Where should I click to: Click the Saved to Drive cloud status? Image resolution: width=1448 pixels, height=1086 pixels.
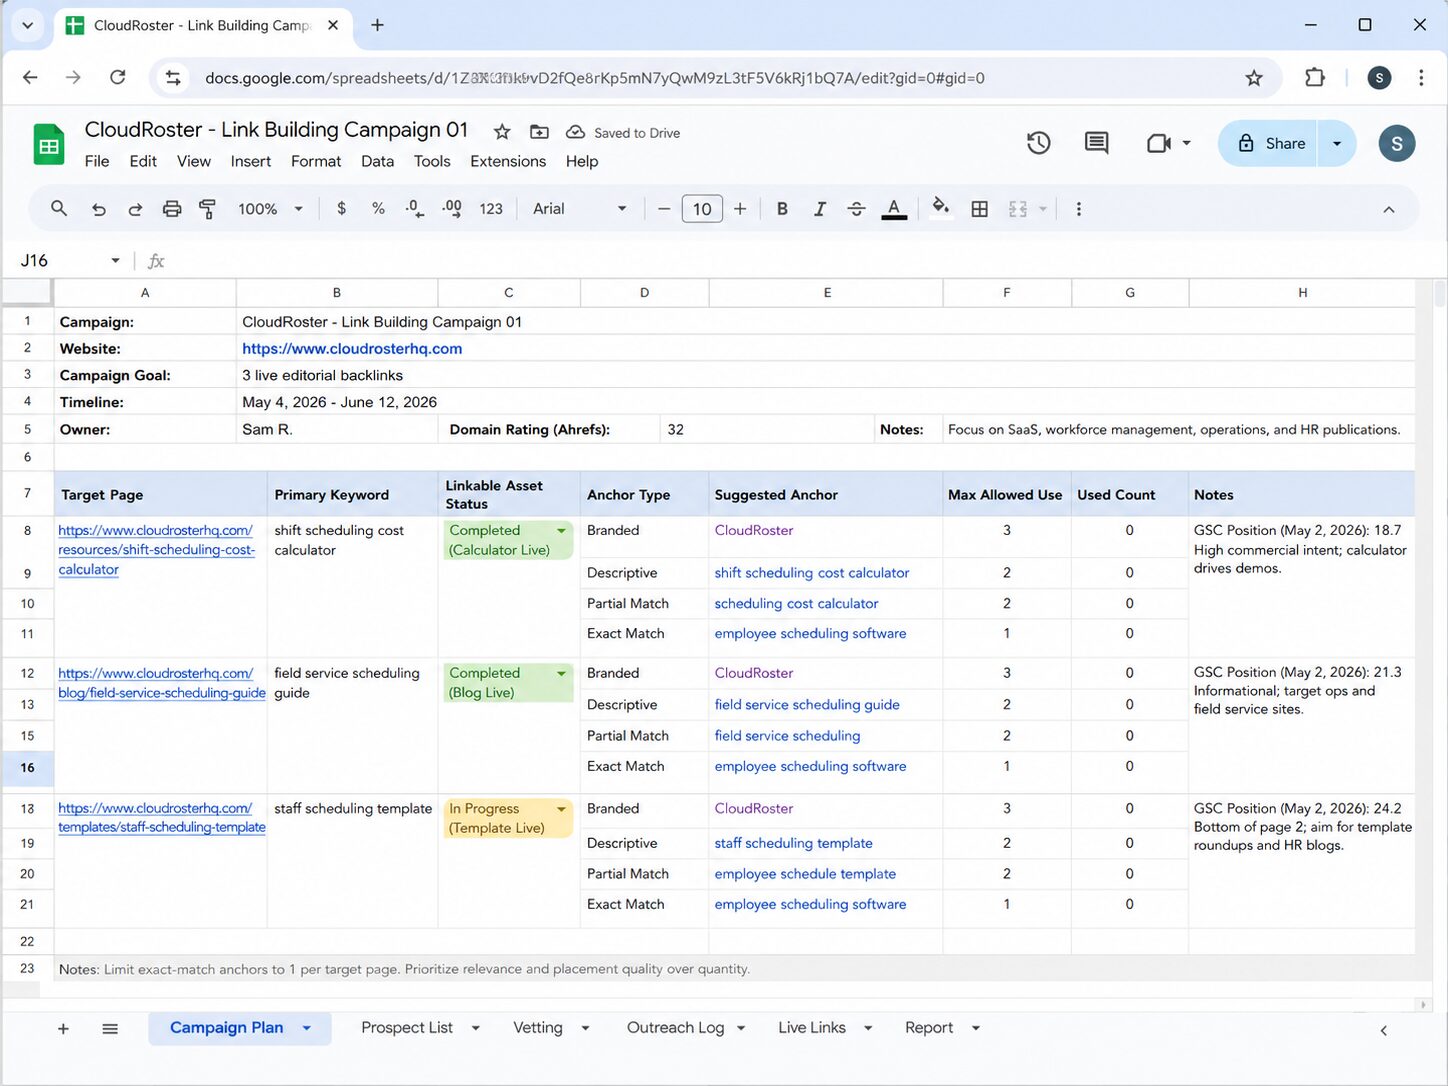tap(623, 133)
